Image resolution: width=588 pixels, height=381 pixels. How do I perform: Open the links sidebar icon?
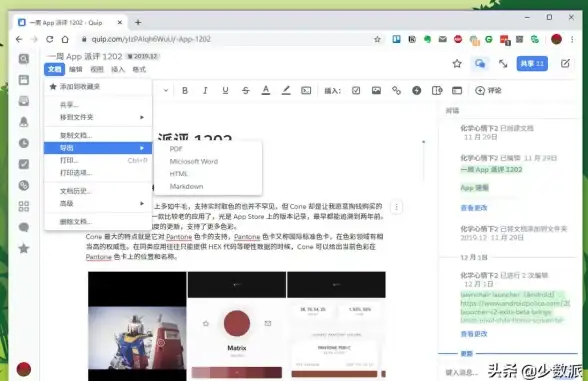(x=24, y=185)
